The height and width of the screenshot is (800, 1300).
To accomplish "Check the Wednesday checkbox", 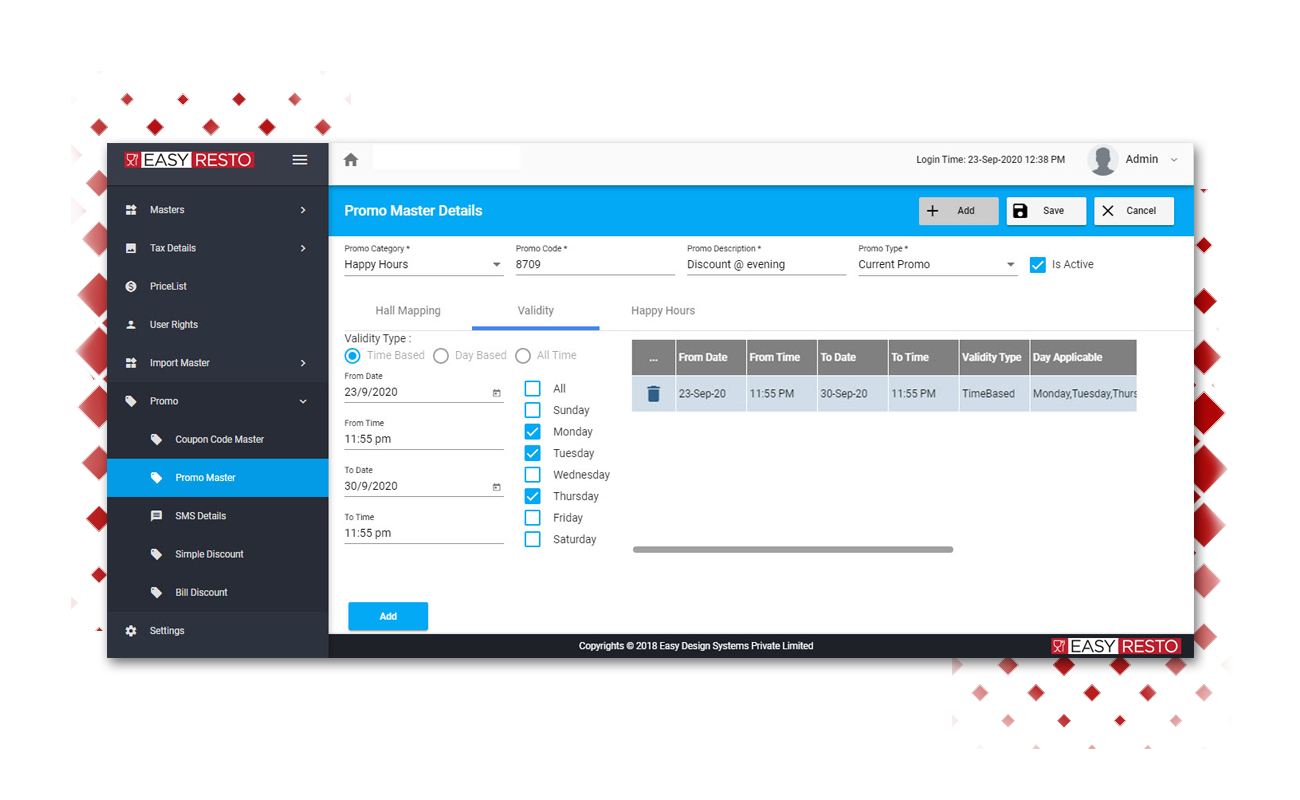I will (x=533, y=475).
